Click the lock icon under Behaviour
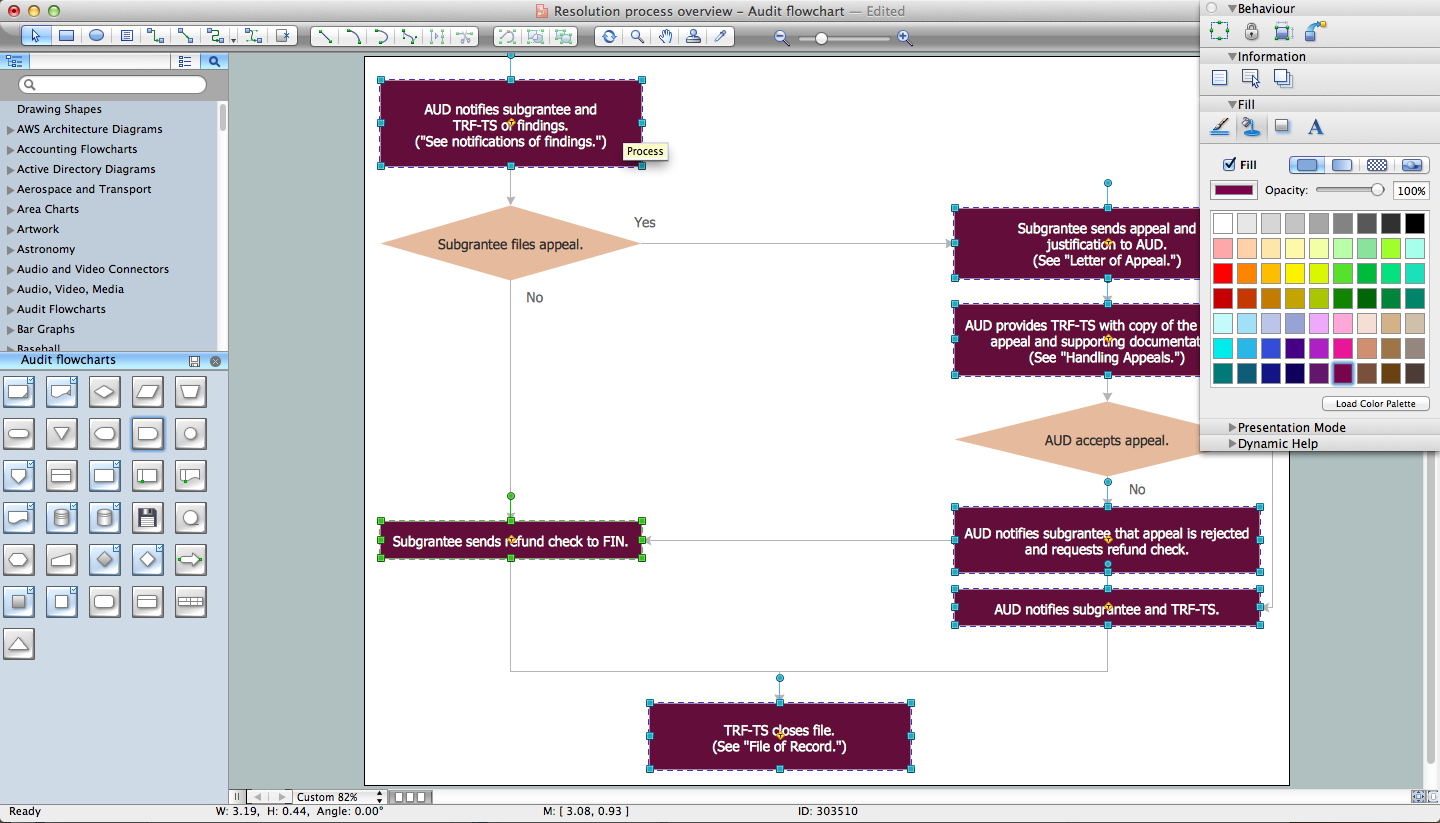The height and width of the screenshot is (823, 1440). click(1251, 32)
